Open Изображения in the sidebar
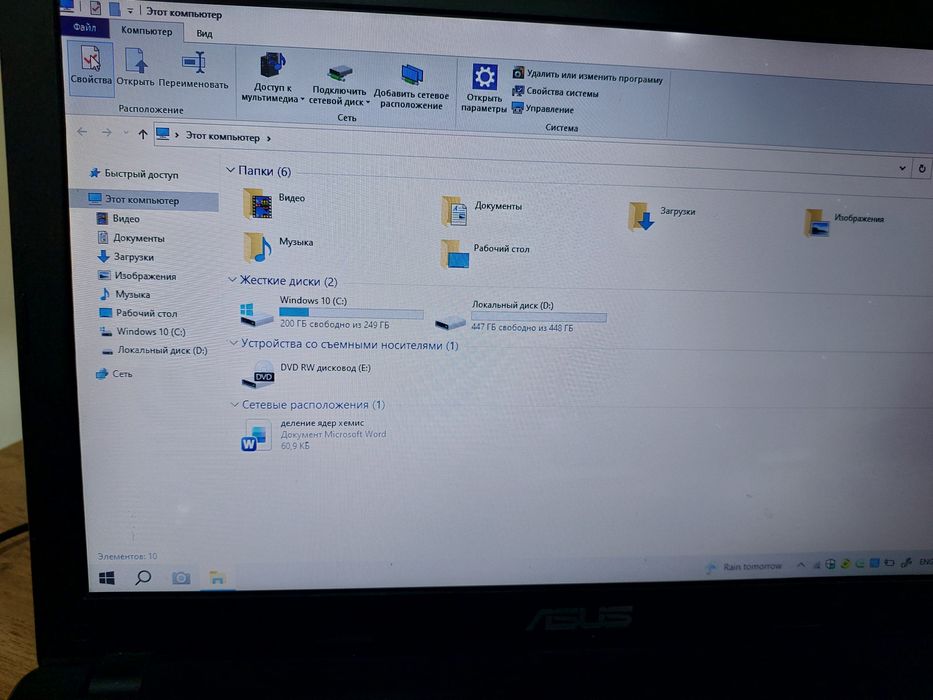The image size is (933, 700). [x=137, y=276]
